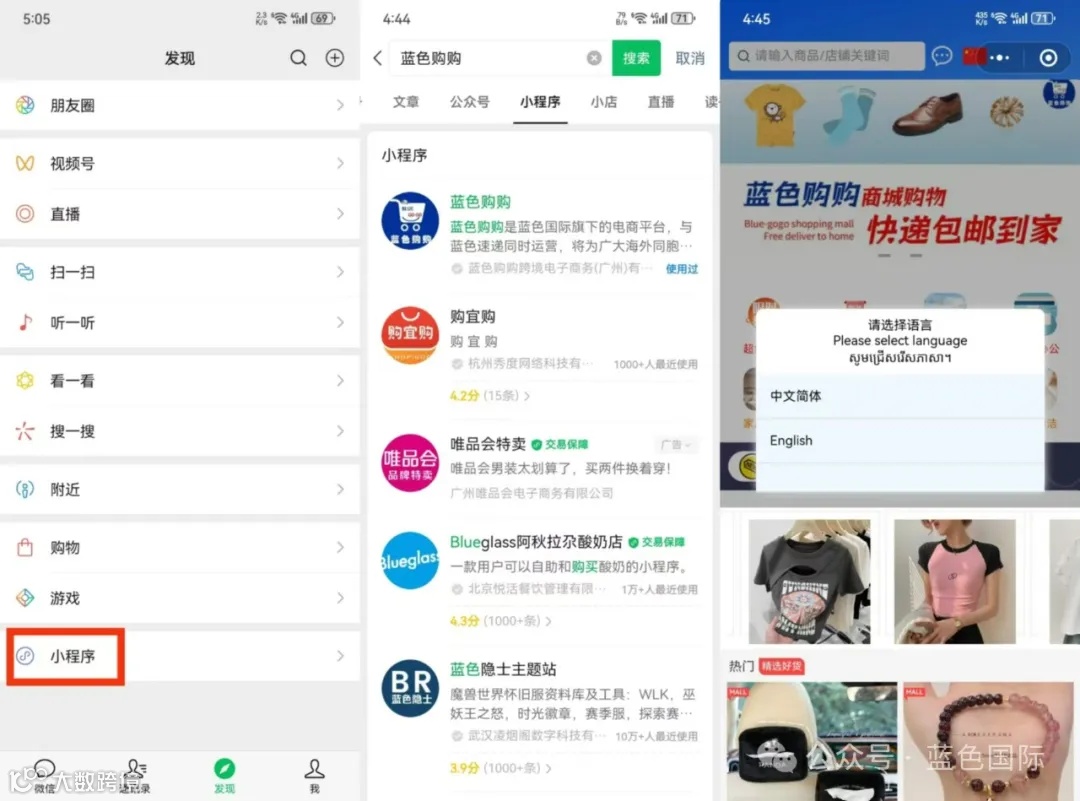Click the 使用过 label on 蓝色购购
The width and height of the screenshot is (1080, 801).
[681, 269]
